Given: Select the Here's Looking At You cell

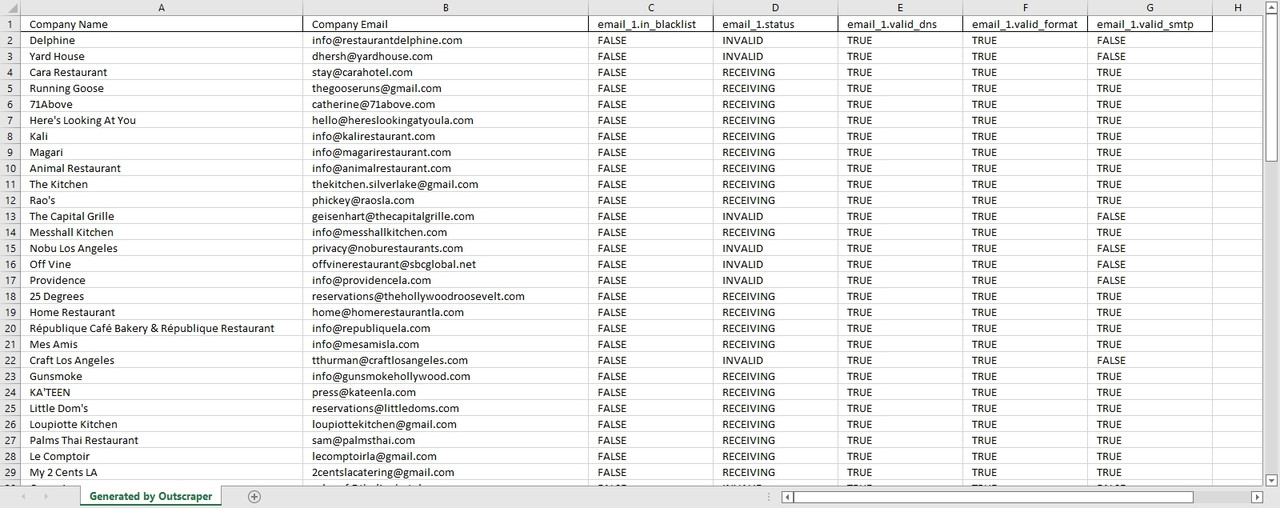Looking at the screenshot, I should (163, 120).
